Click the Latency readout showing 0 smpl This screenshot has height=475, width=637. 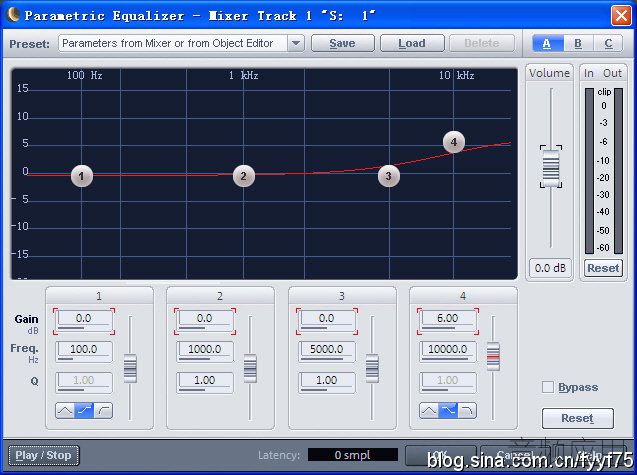353,455
